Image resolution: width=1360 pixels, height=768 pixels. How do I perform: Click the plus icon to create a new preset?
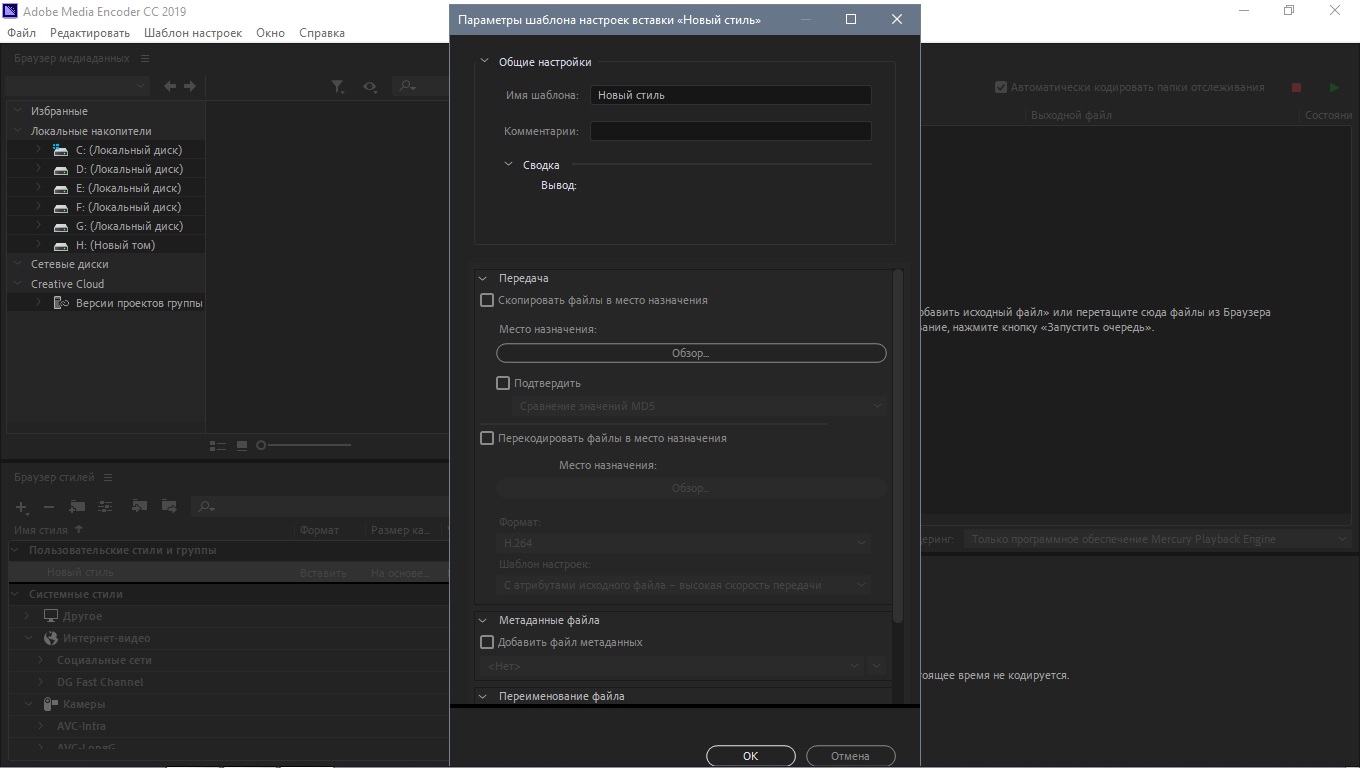point(21,507)
